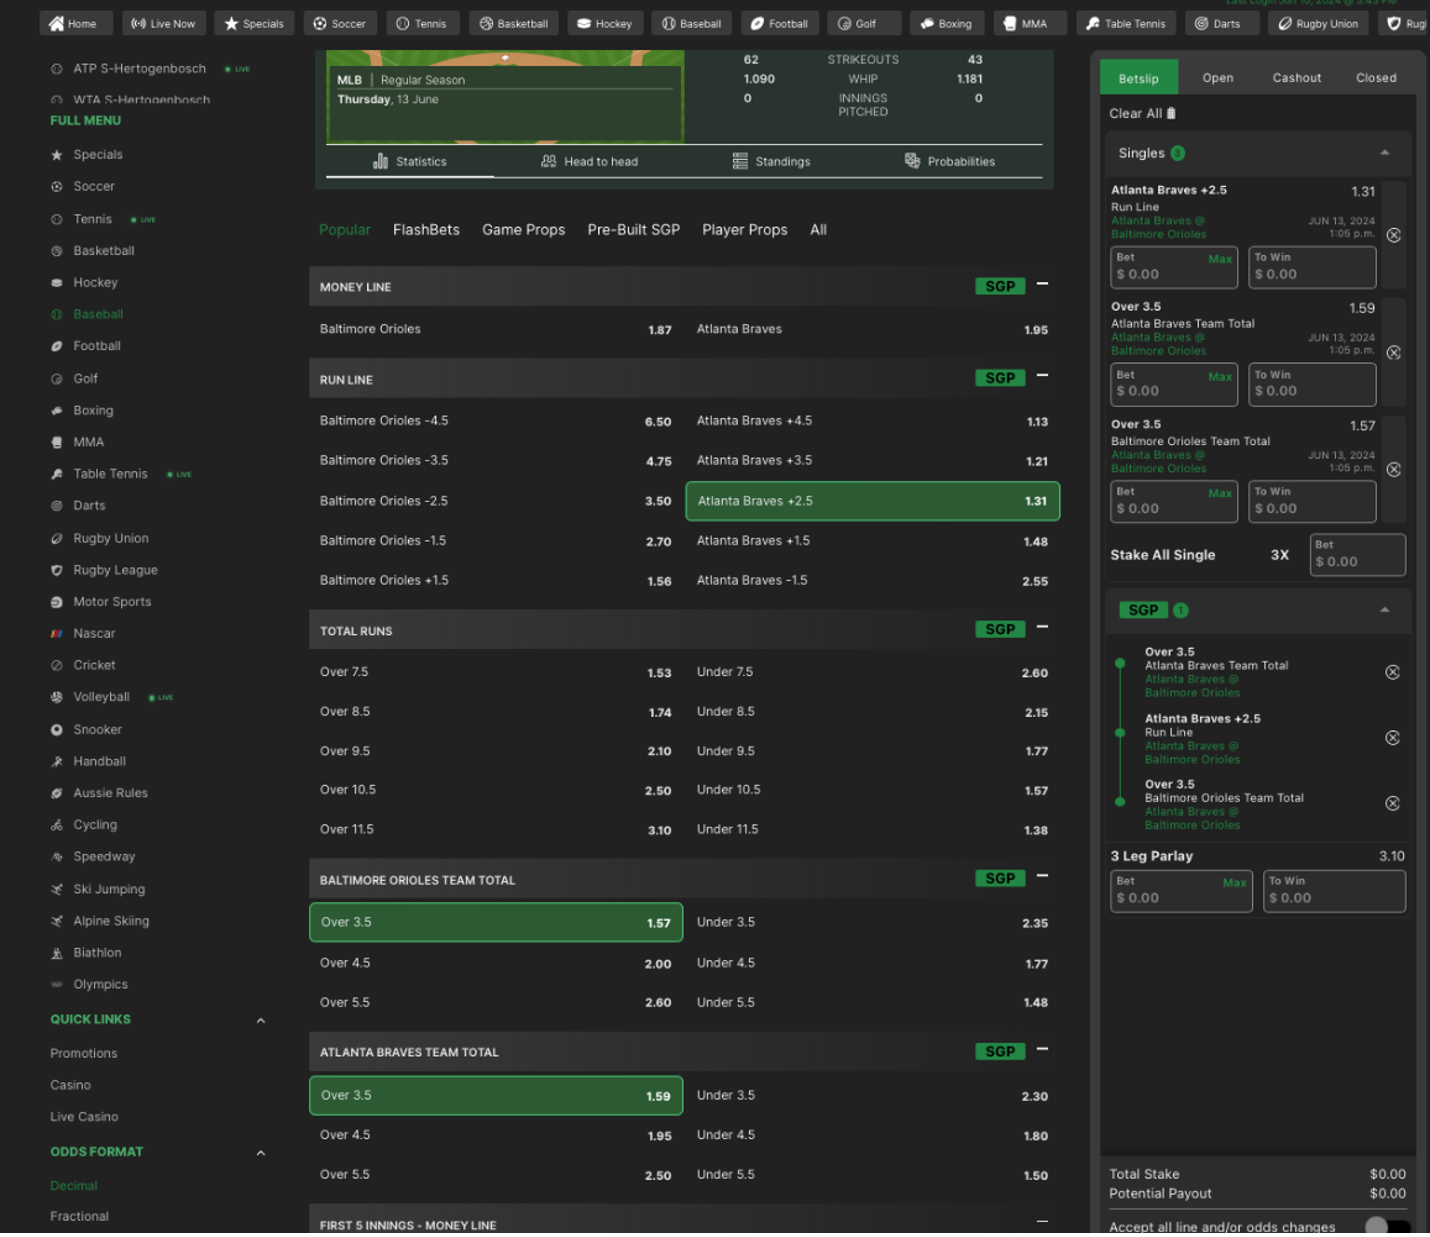Click the Hockey icon in sidebar menu
This screenshot has height=1237, width=1430.
57,283
